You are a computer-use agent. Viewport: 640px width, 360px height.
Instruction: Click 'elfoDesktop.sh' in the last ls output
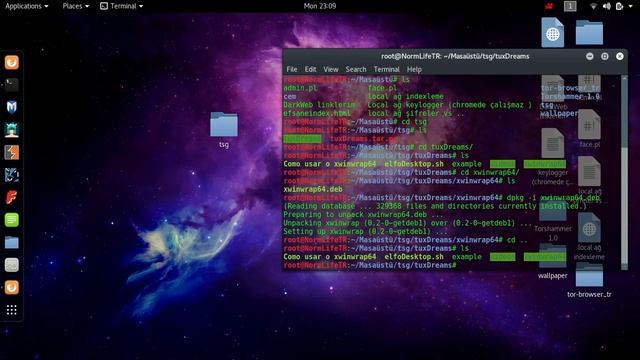pos(414,257)
